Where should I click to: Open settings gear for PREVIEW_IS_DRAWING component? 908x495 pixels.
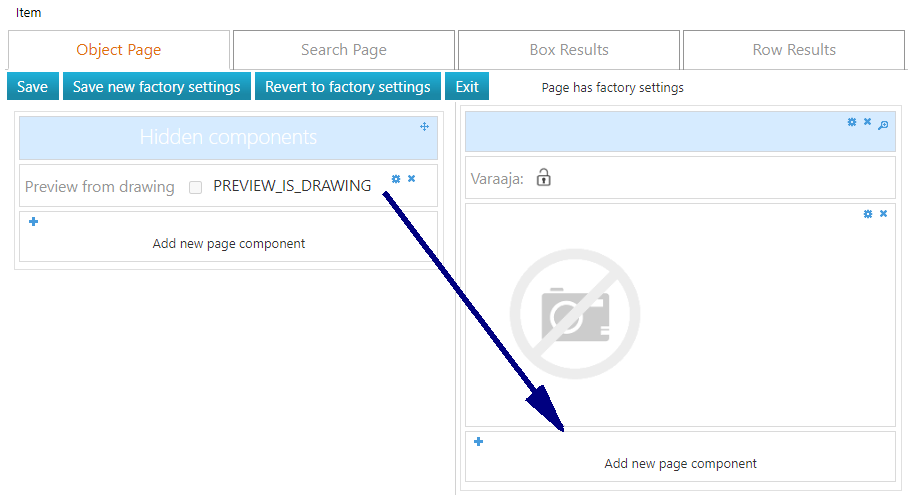tap(396, 179)
